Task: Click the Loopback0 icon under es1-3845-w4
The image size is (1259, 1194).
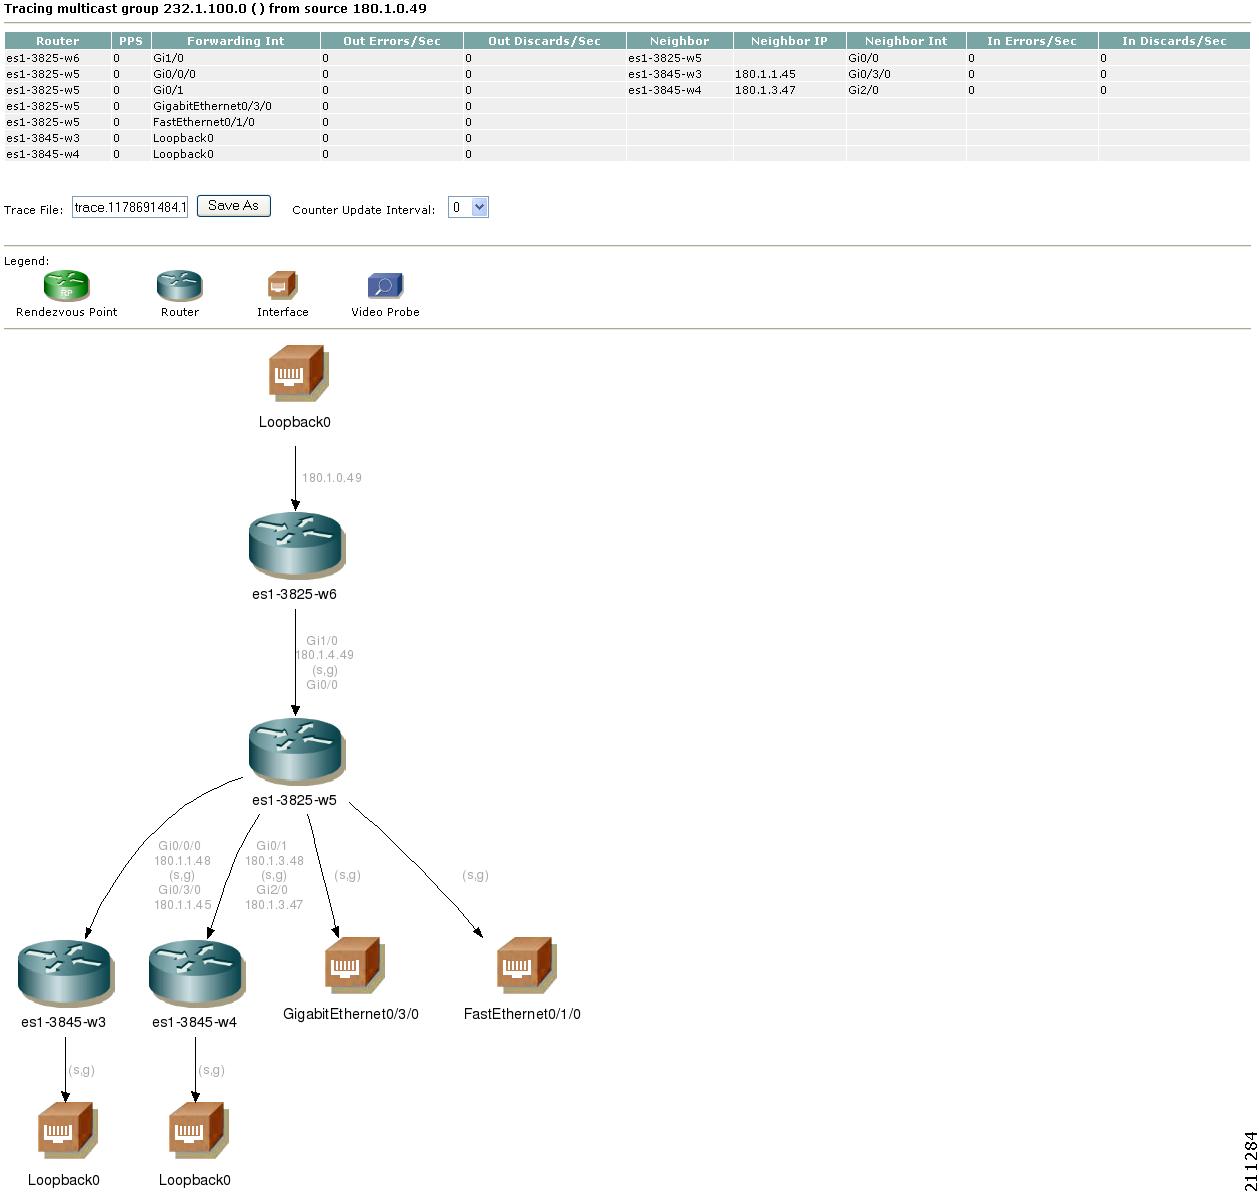Action: pyautogui.click(x=196, y=1130)
